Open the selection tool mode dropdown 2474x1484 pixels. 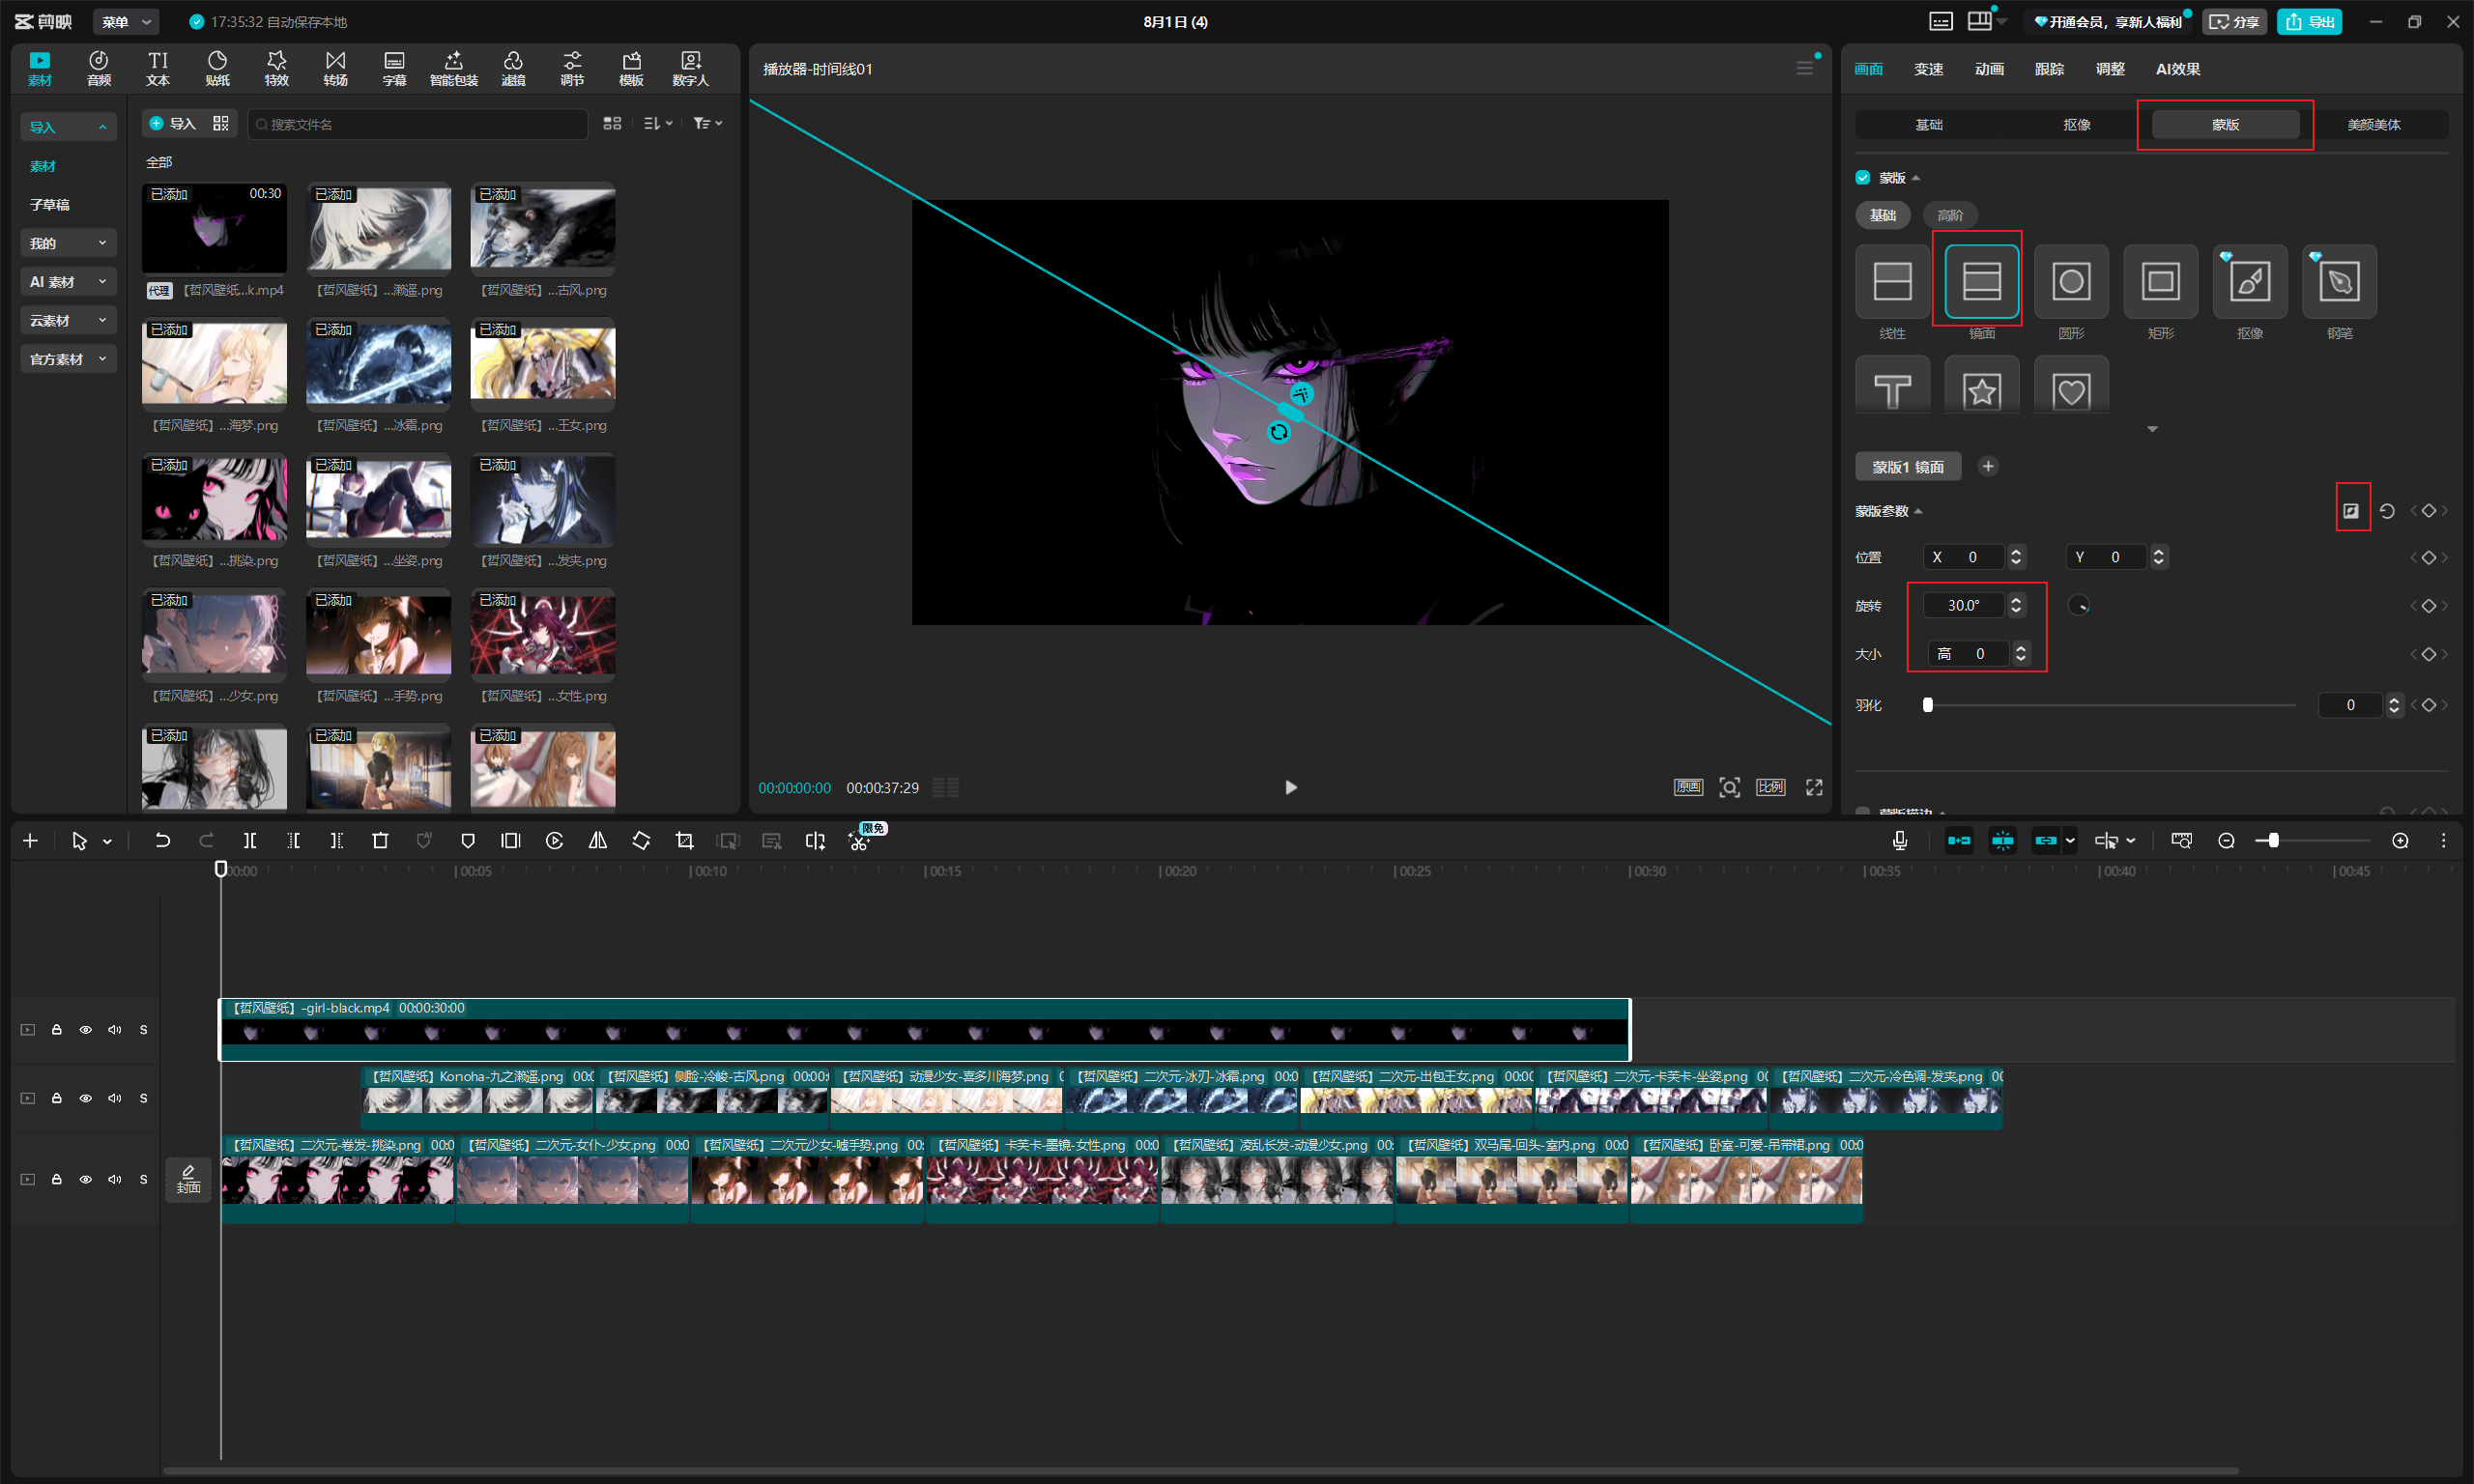tap(107, 842)
